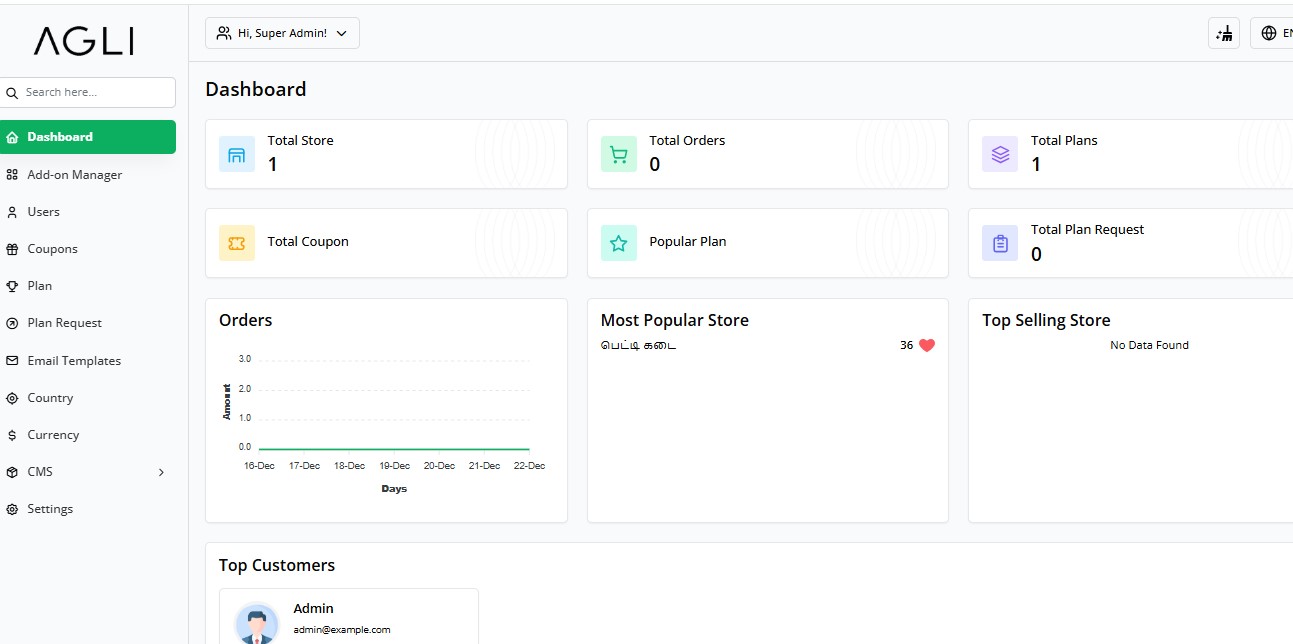This screenshot has height=644, width=1293.
Task: Open Add-on Manager in the sidebar
Action: point(74,175)
